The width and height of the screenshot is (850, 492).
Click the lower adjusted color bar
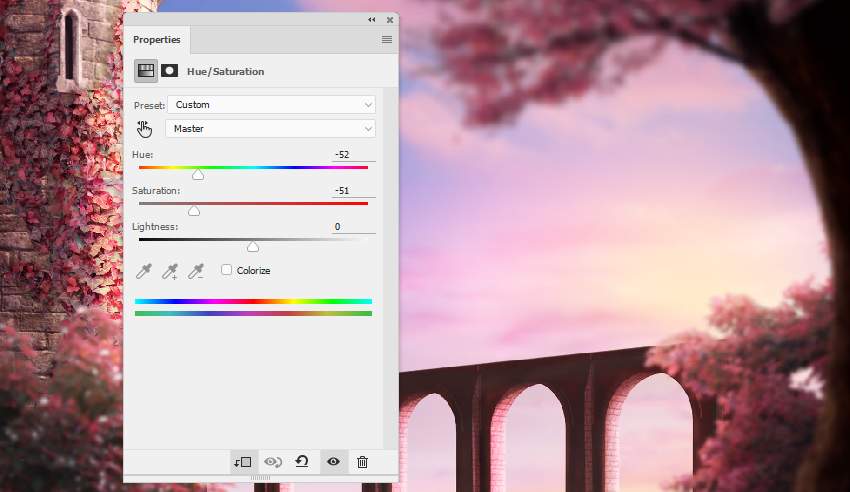tap(253, 313)
